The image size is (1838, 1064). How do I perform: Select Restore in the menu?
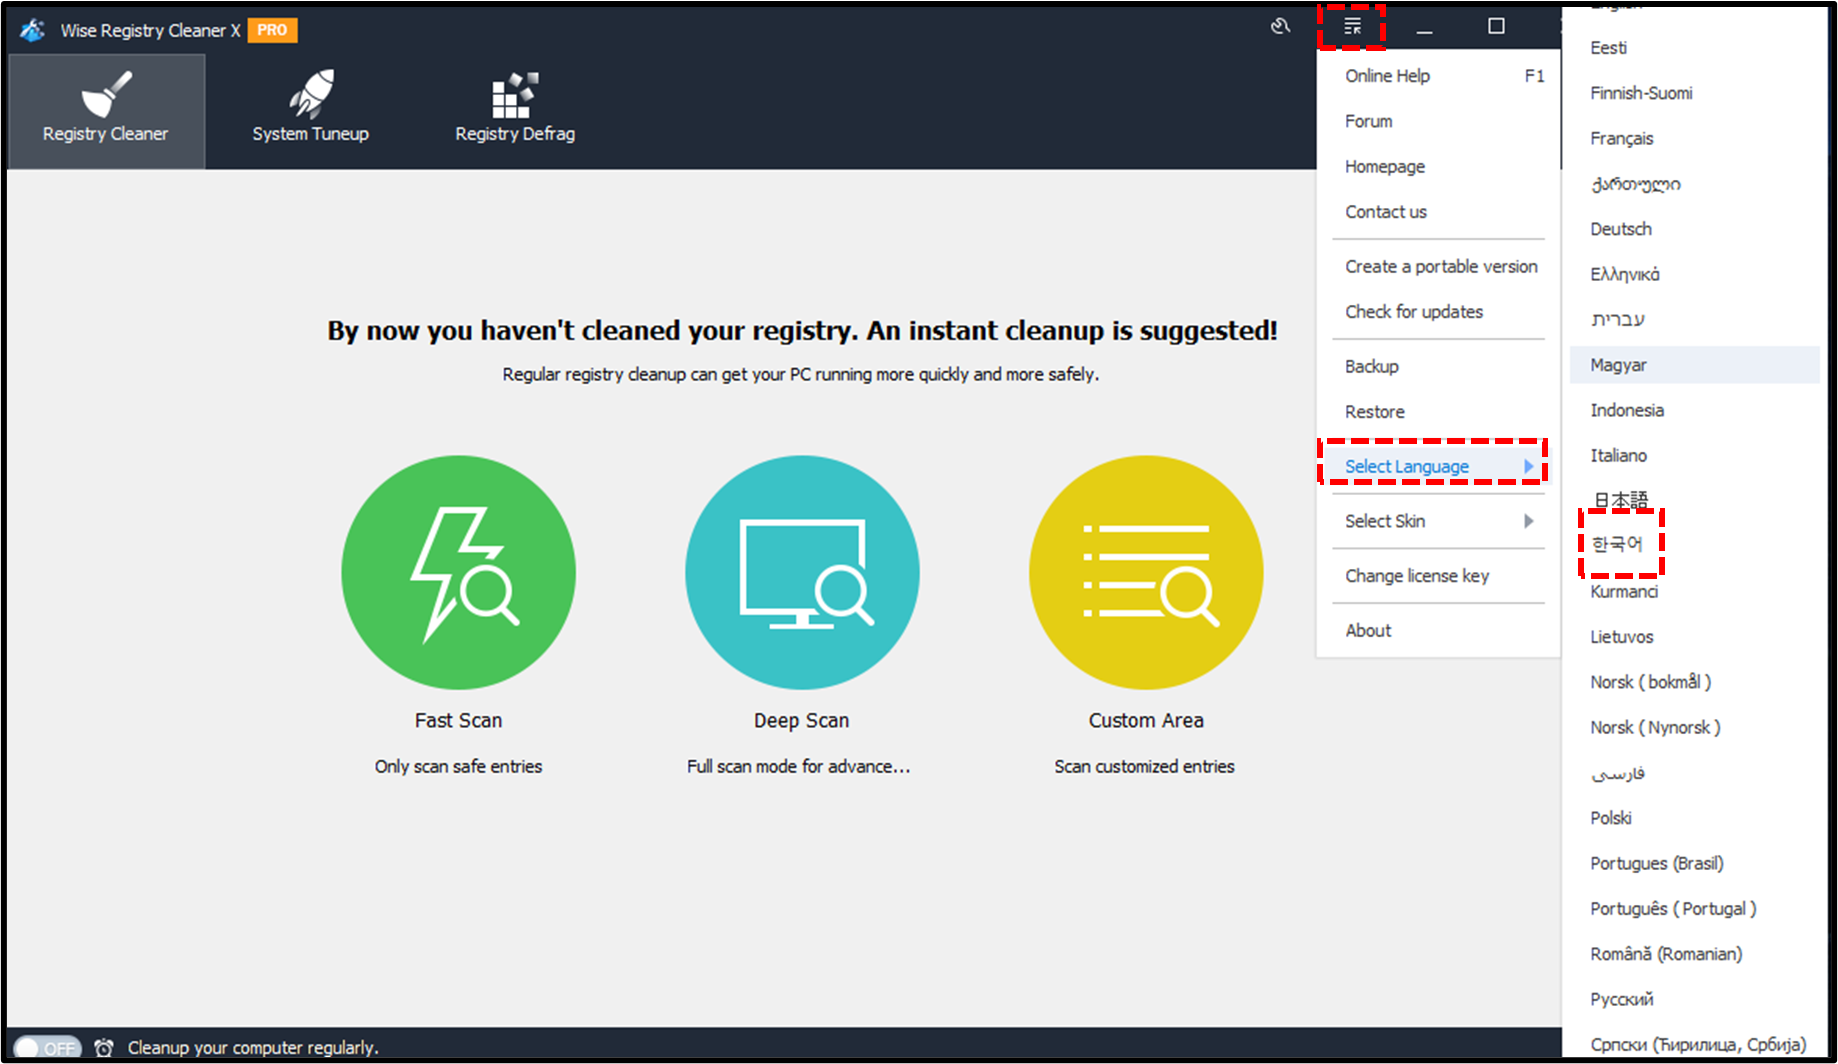click(x=1438, y=412)
